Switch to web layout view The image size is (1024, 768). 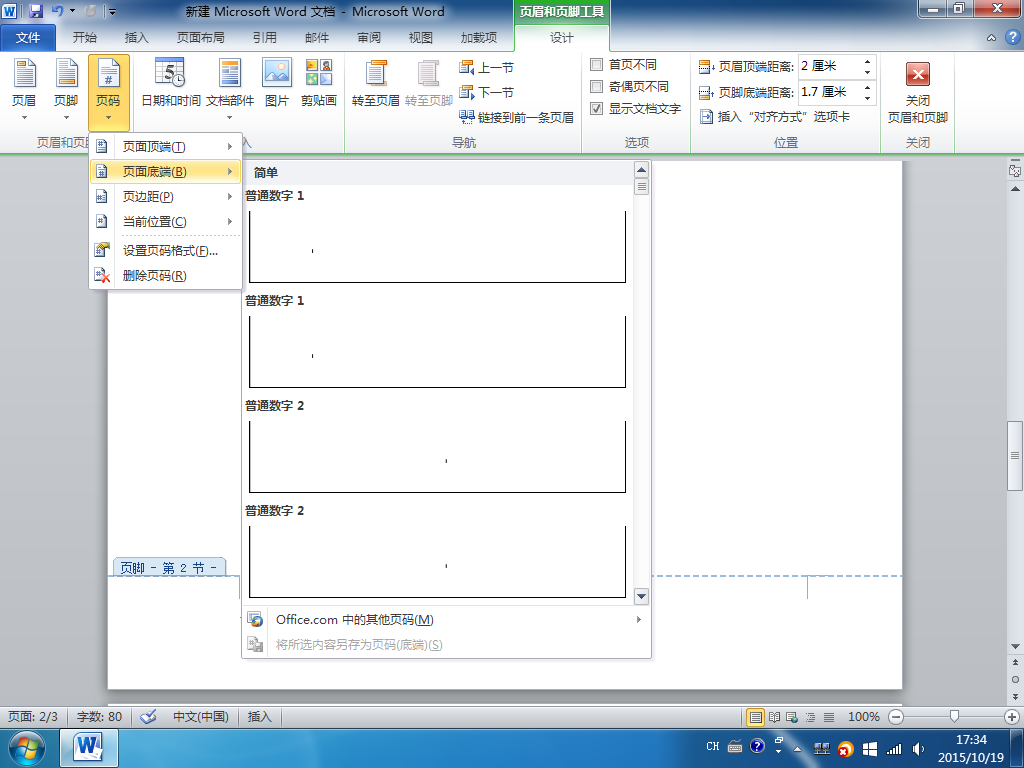(x=792, y=717)
